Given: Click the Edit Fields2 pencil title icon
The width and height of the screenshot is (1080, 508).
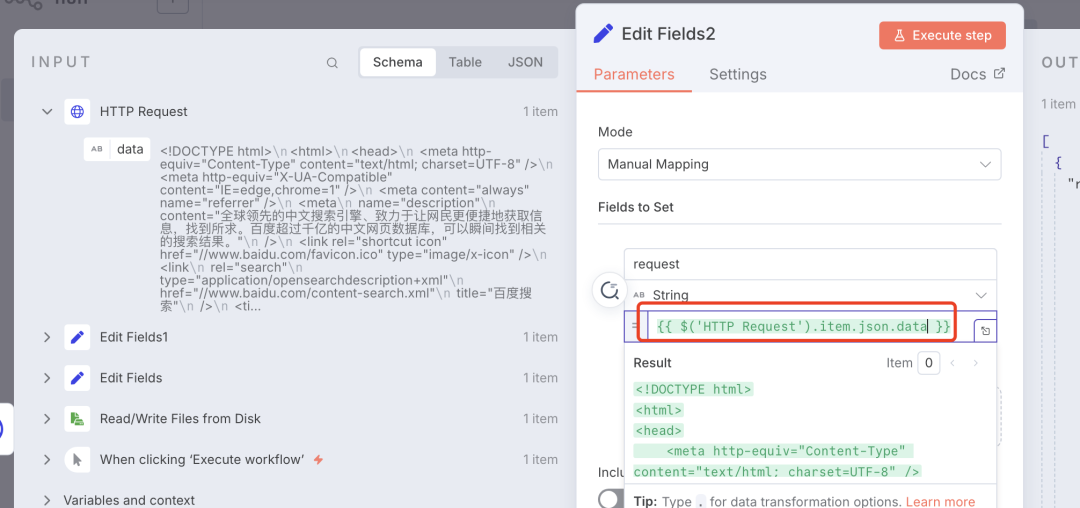Looking at the screenshot, I should (x=603, y=34).
